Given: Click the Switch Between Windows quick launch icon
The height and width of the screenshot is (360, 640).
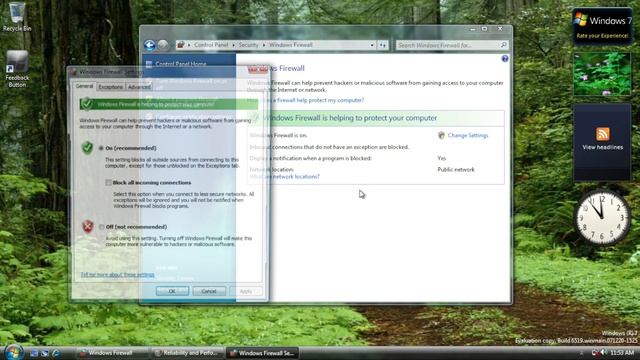Looking at the screenshot, I should click(x=45, y=353).
